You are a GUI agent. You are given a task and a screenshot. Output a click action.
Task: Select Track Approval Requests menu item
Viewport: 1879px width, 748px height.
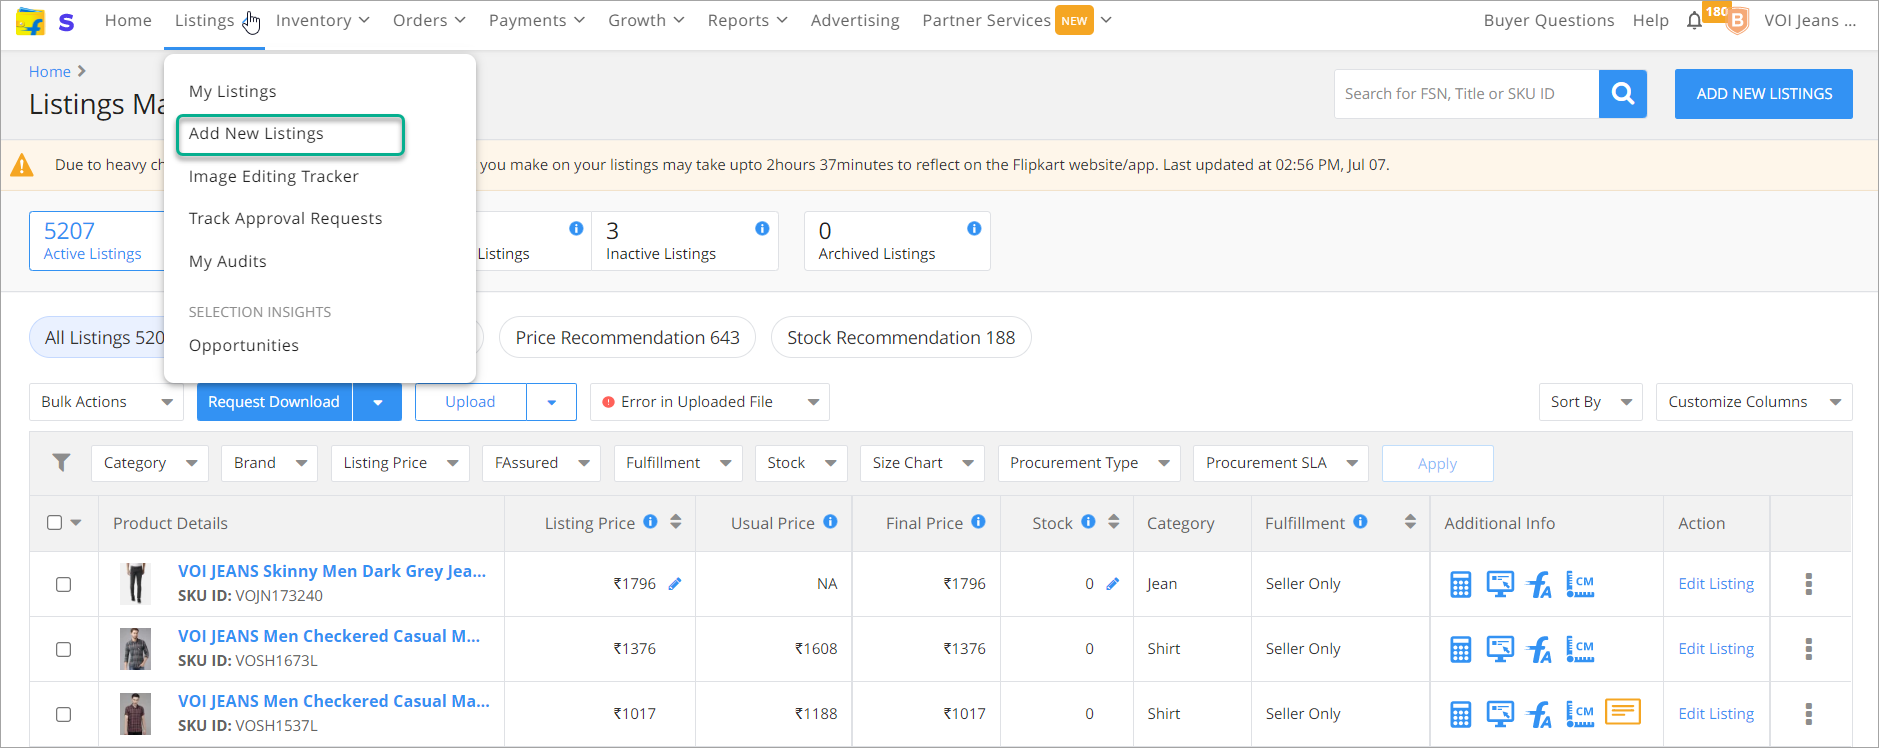click(x=286, y=219)
